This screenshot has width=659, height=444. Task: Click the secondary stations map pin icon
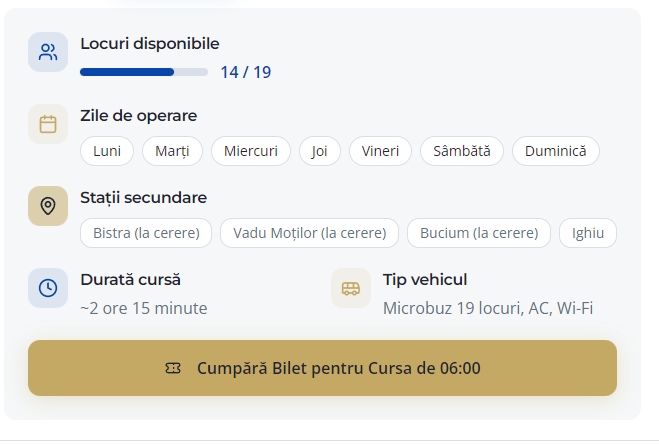[x=48, y=206]
